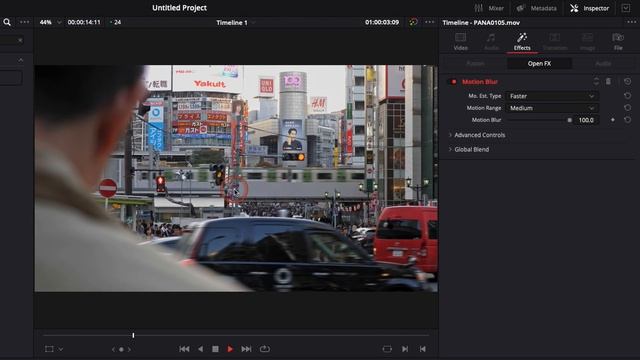This screenshot has height=360, width=640.
Task: Select the Fusion effects sub-tab
Action: (476, 64)
